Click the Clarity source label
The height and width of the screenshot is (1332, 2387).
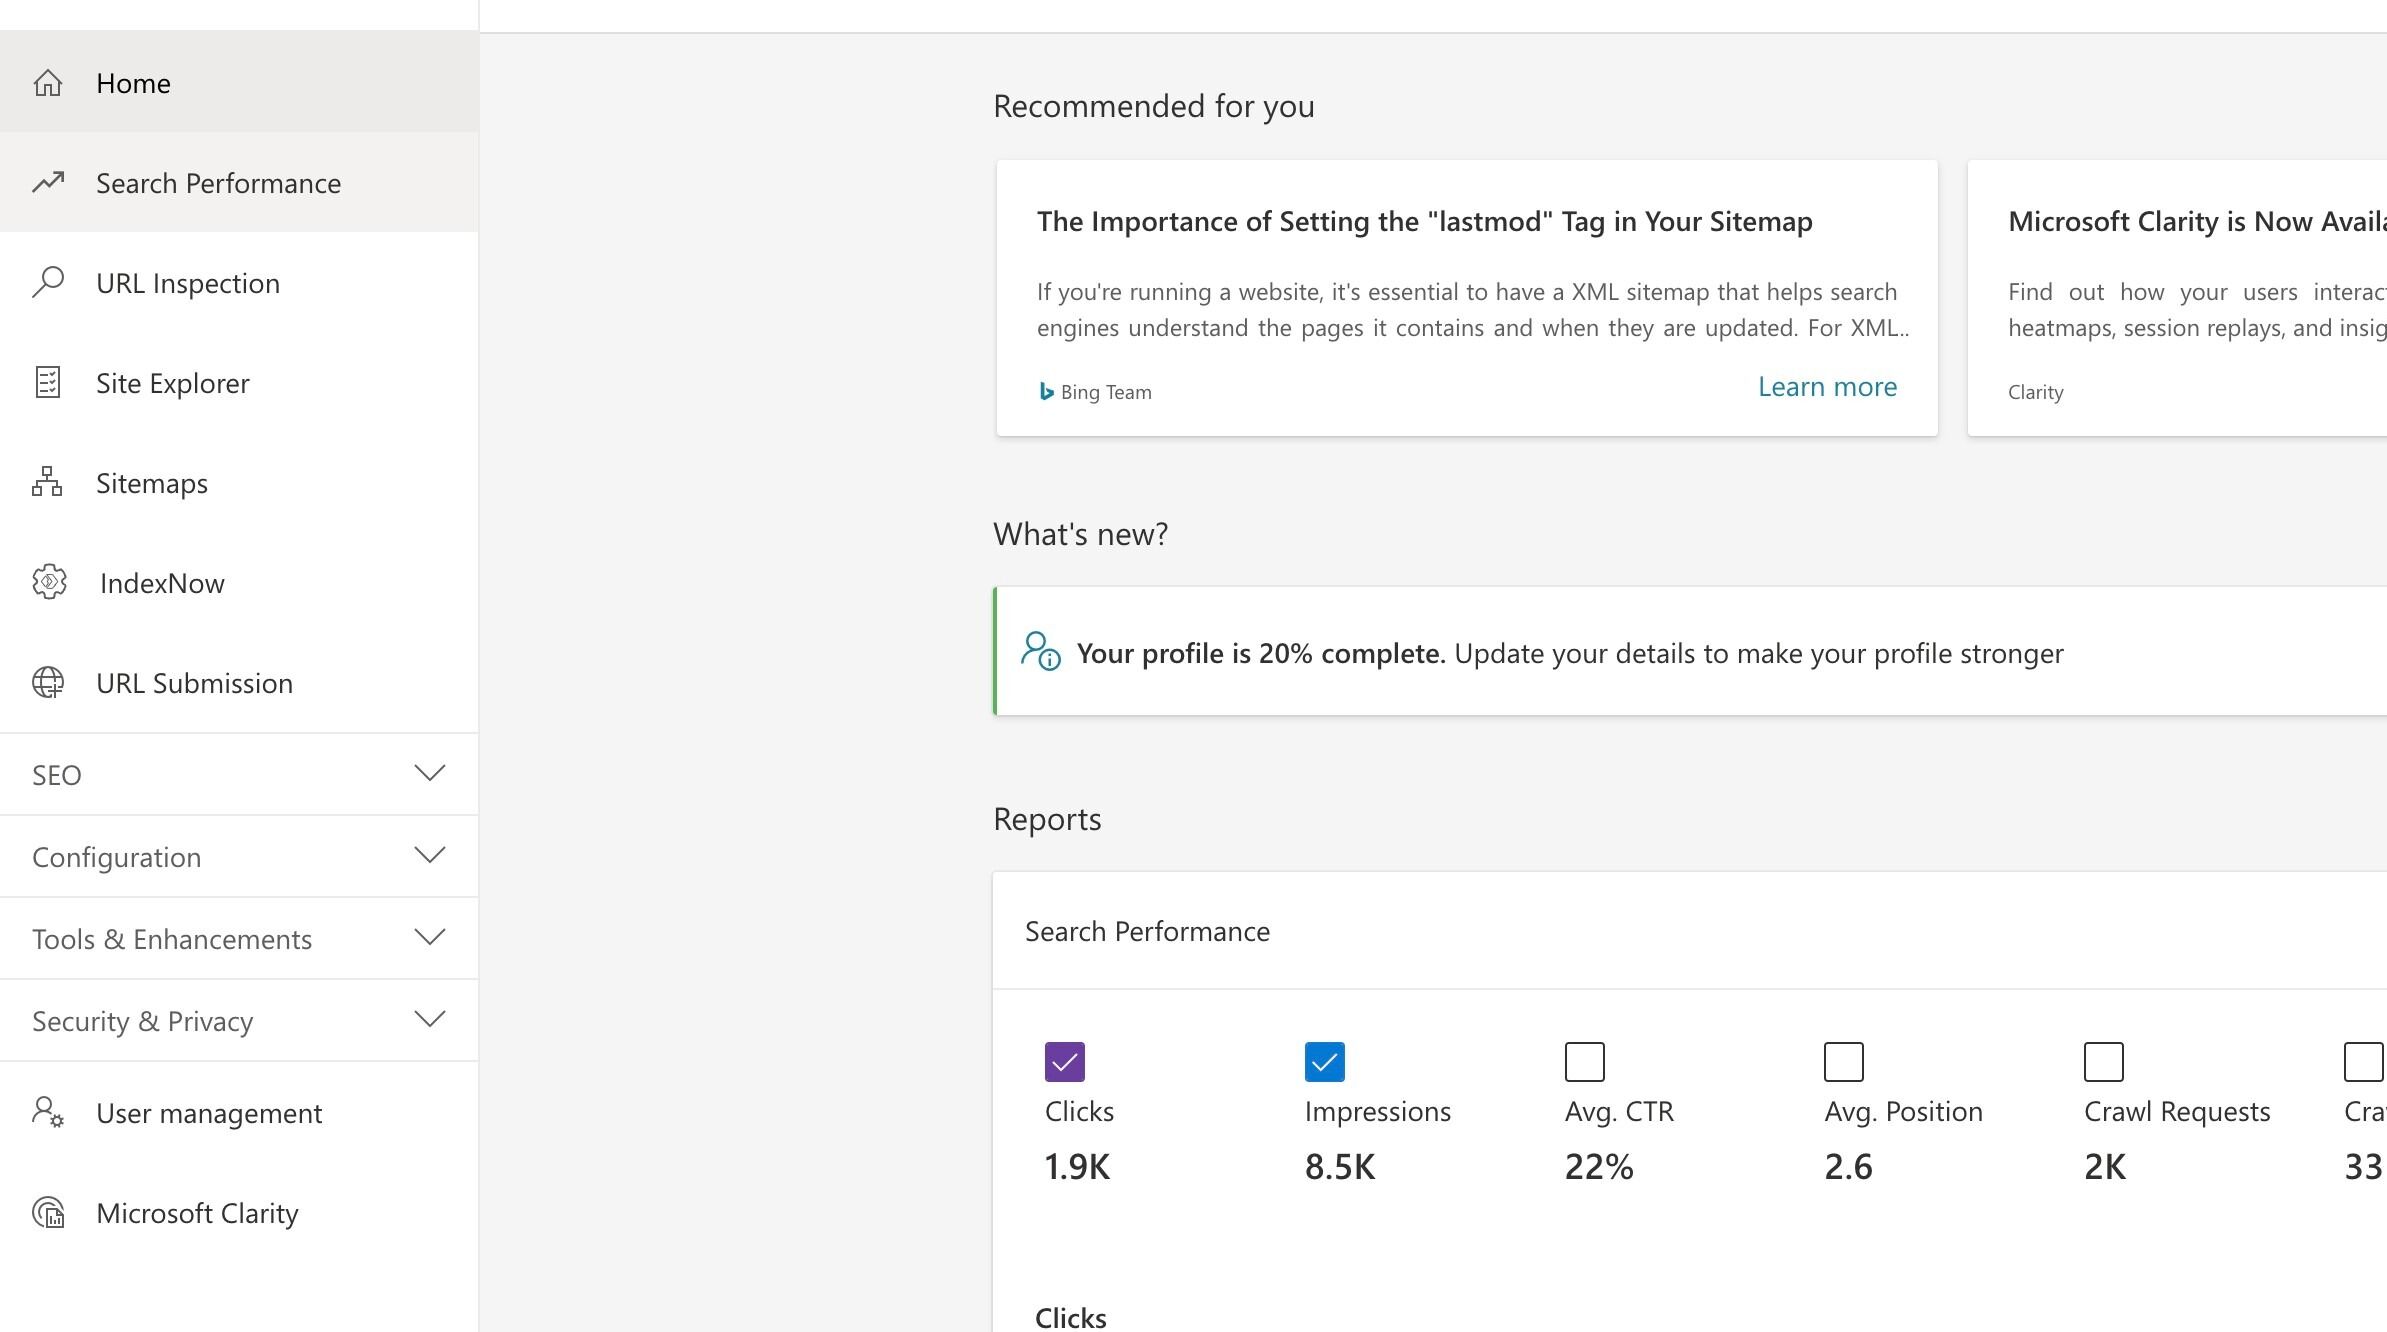pyautogui.click(x=2035, y=392)
